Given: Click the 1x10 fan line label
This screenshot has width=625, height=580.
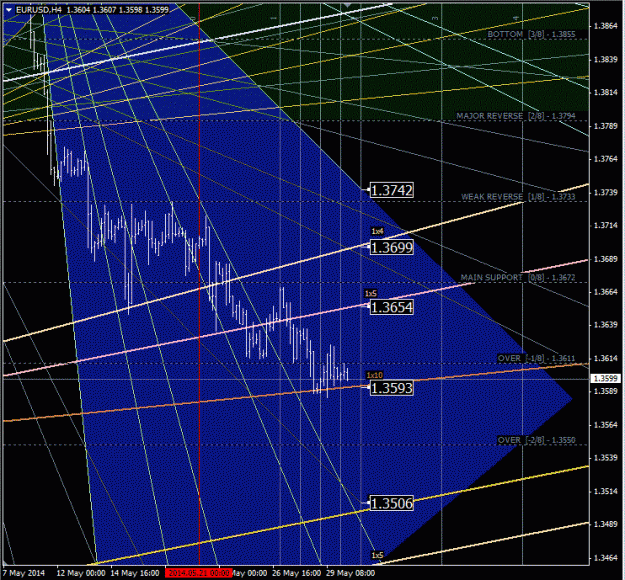Looking at the screenshot, I should click(x=374, y=375).
